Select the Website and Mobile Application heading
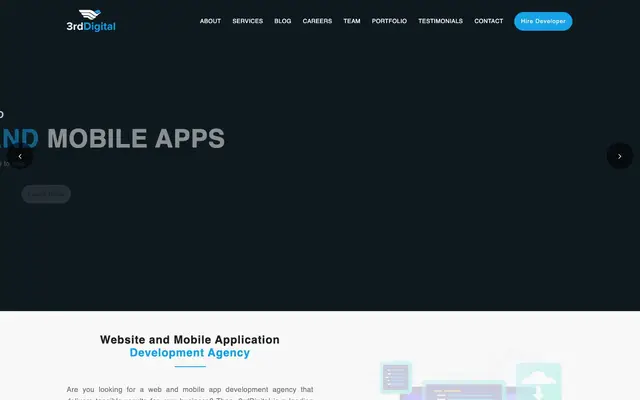 [x=190, y=340]
